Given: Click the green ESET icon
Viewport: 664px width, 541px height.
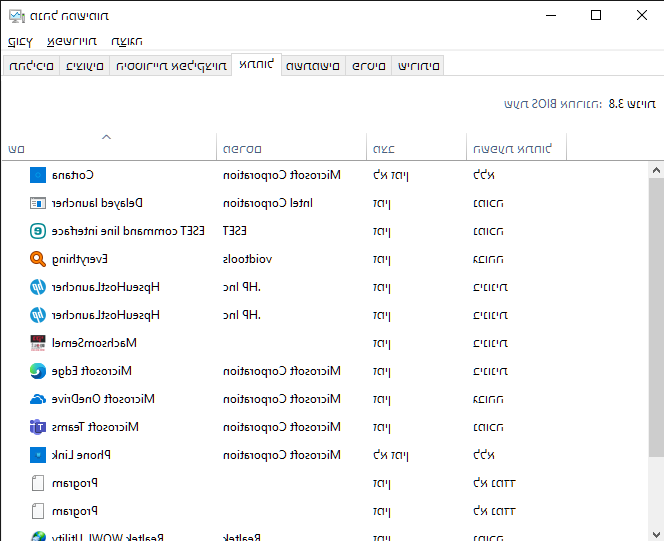Looking at the screenshot, I should (38, 231).
